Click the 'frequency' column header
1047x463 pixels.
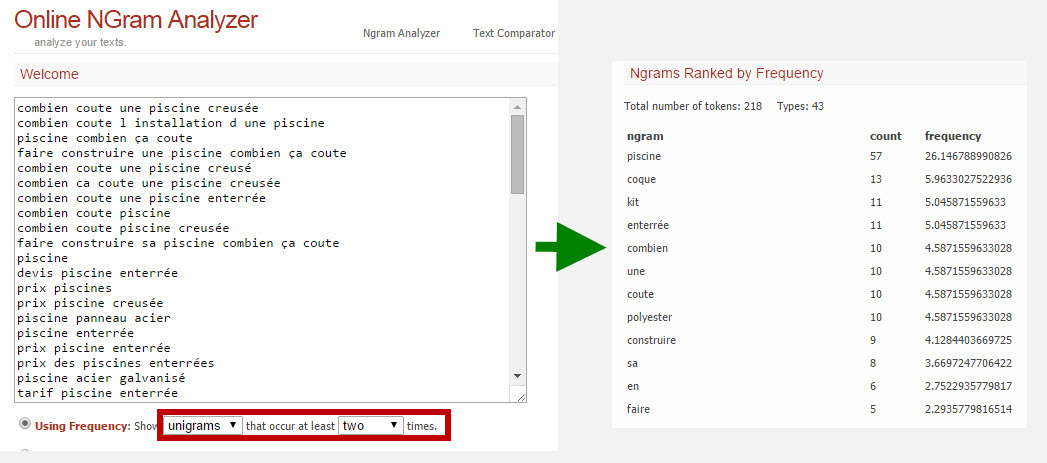coord(953,136)
